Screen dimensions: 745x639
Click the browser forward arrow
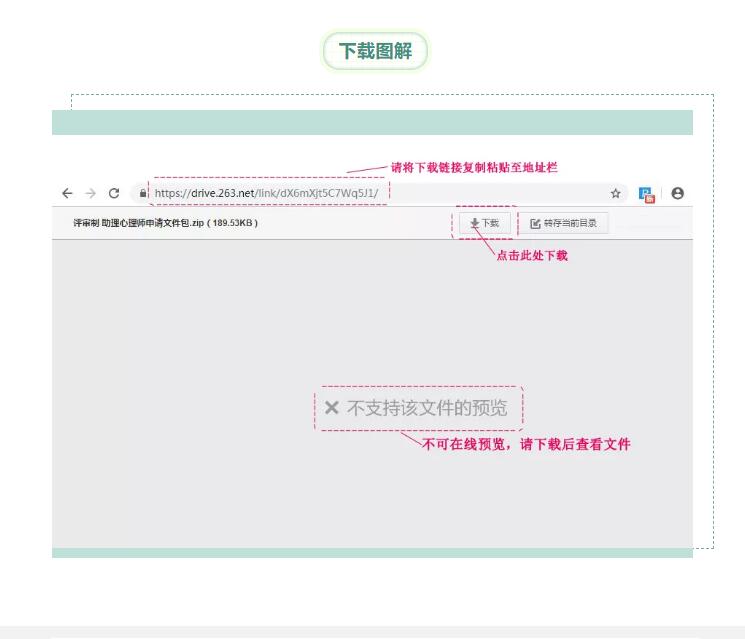click(x=91, y=193)
